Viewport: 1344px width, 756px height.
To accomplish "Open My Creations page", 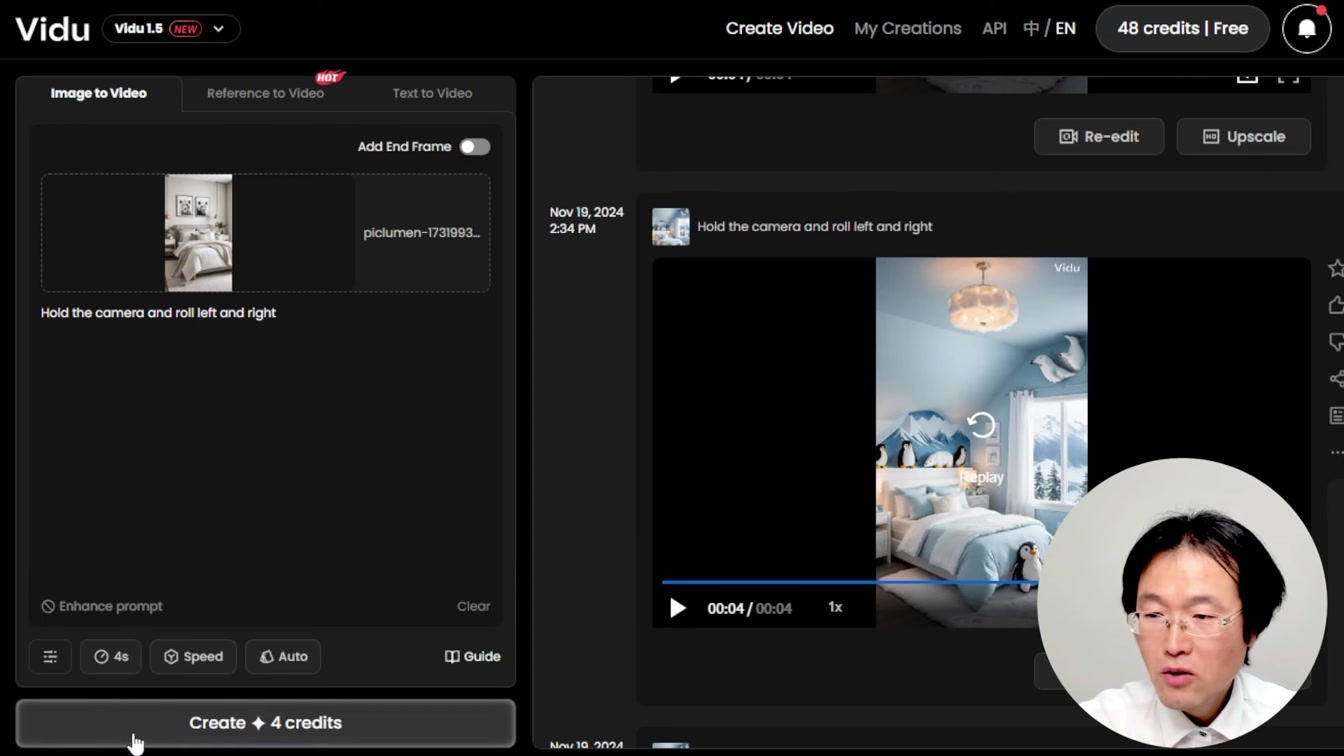I will [x=907, y=28].
